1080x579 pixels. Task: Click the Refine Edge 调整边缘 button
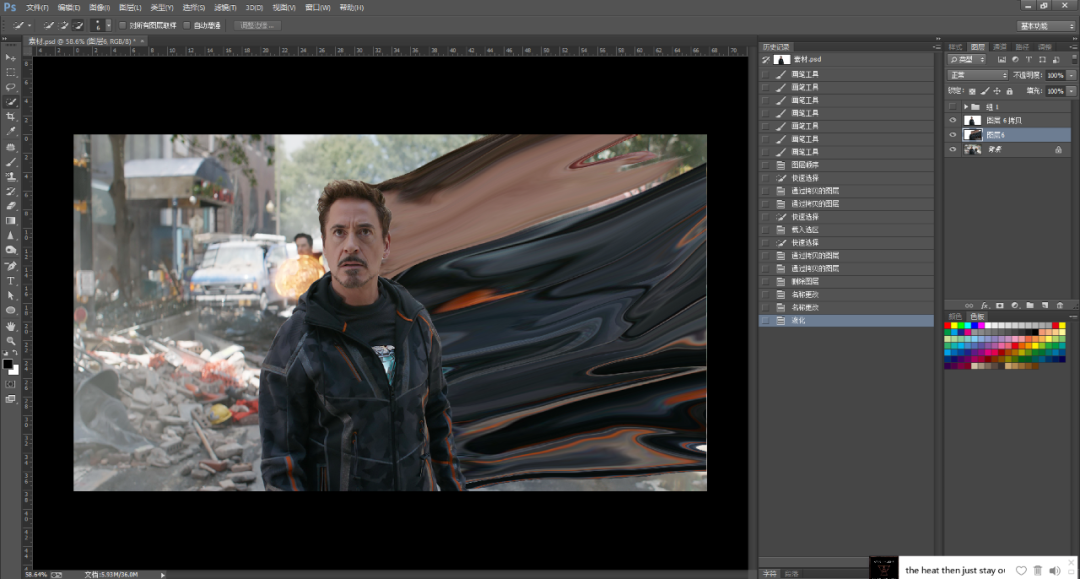(258, 25)
